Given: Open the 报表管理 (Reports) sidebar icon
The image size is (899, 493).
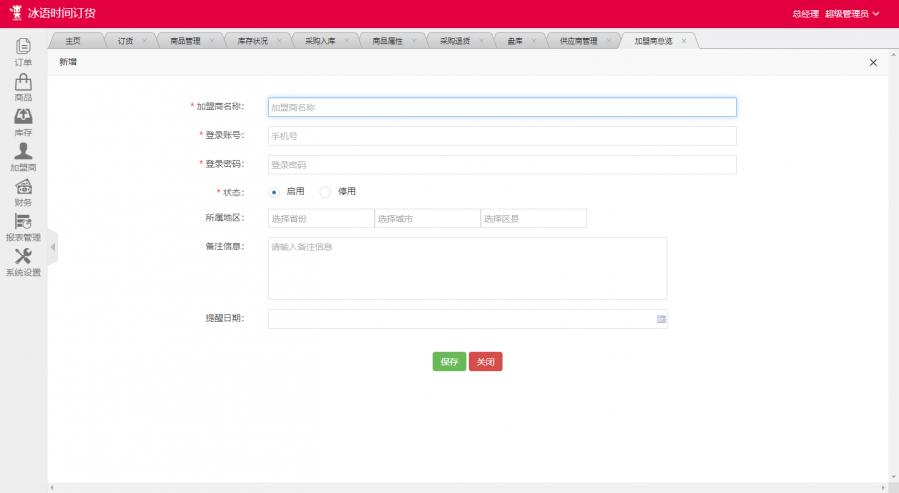Looking at the screenshot, I should coord(23,223).
